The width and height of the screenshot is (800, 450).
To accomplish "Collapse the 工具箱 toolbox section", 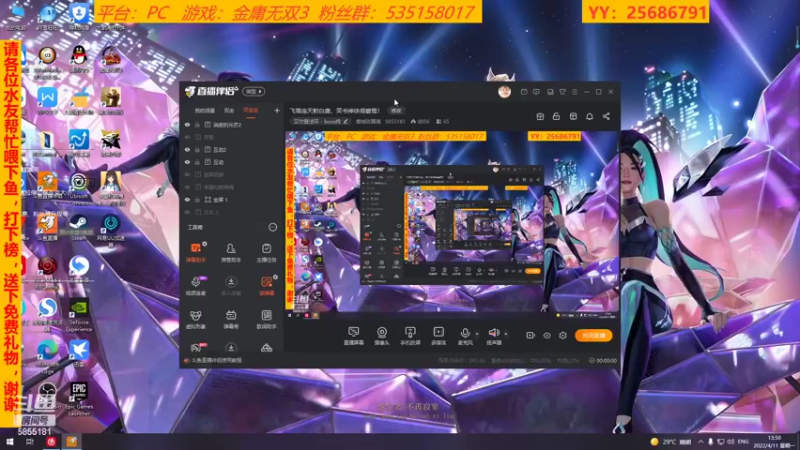I will point(273,227).
